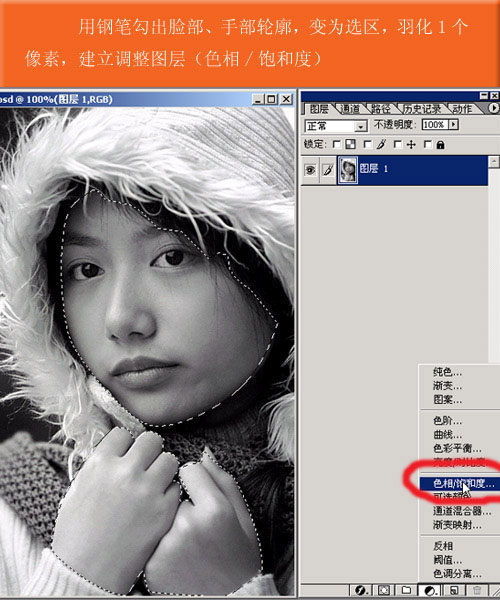Switch to the 通道 tab
The height and width of the screenshot is (600, 500).
350,109
